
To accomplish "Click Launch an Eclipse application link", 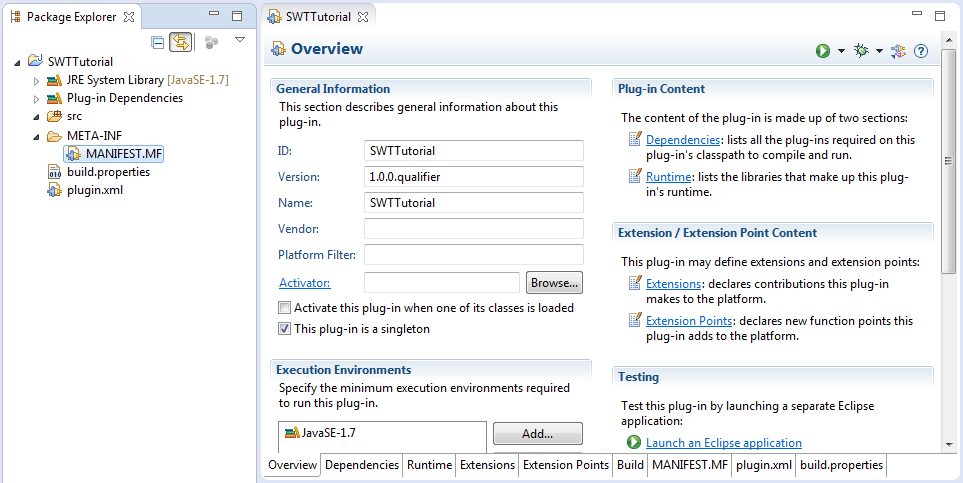I will click(723, 442).
